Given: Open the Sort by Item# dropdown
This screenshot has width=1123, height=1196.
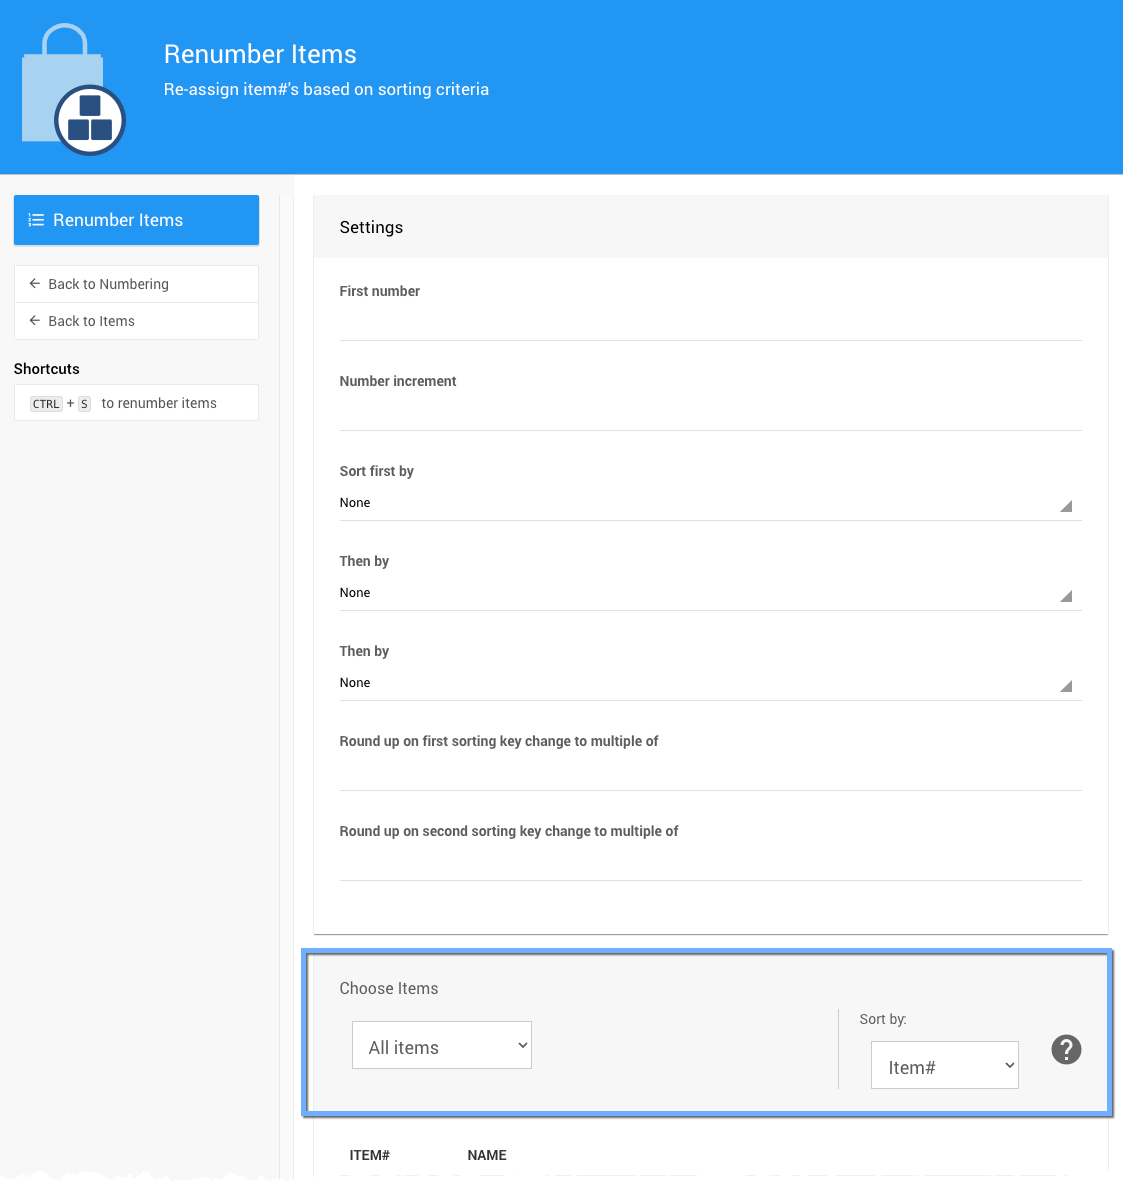Looking at the screenshot, I should 944,1066.
